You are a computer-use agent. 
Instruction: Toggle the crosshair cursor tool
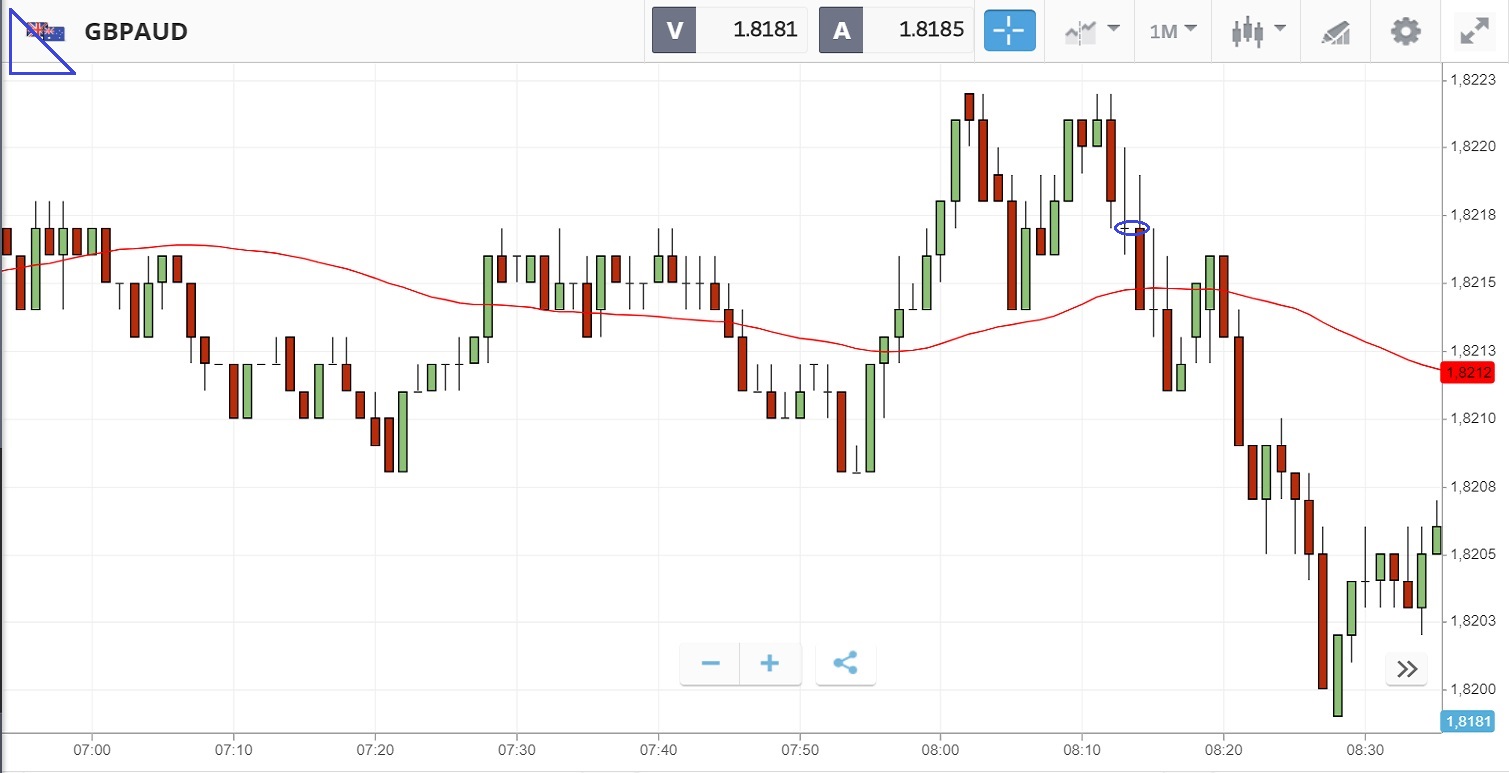tap(1009, 30)
